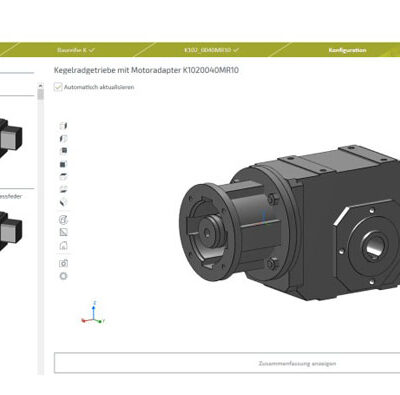
Task: Reset the 3D view with home icon
Action: coord(63,246)
